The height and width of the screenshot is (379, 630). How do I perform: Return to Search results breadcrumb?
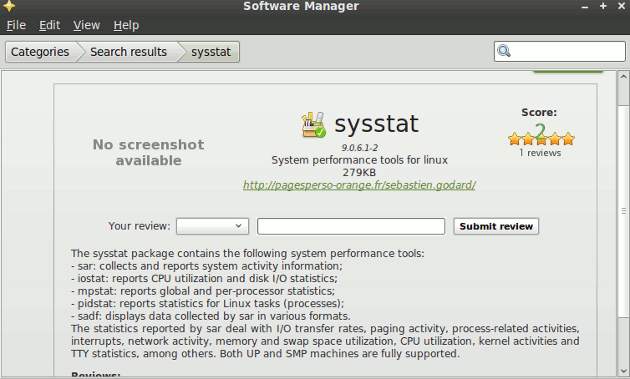(x=128, y=52)
